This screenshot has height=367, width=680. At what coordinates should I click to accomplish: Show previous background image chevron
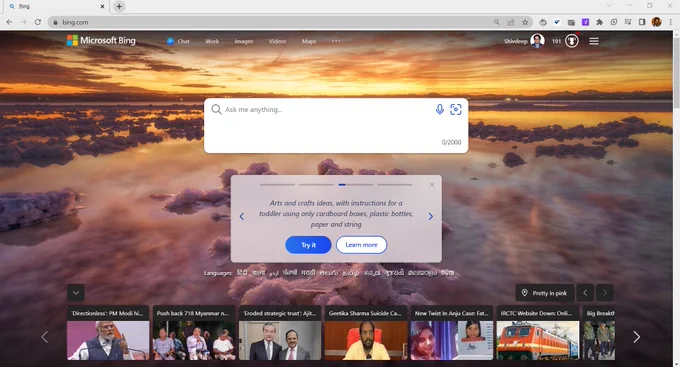pos(585,293)
